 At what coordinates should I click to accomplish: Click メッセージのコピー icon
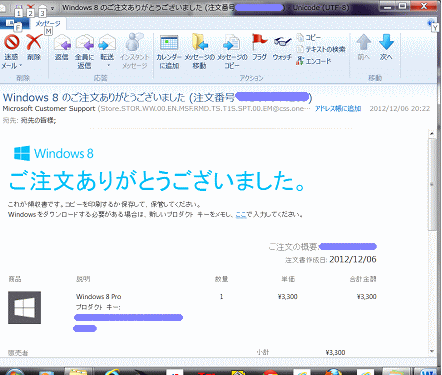tap(232, 43)
